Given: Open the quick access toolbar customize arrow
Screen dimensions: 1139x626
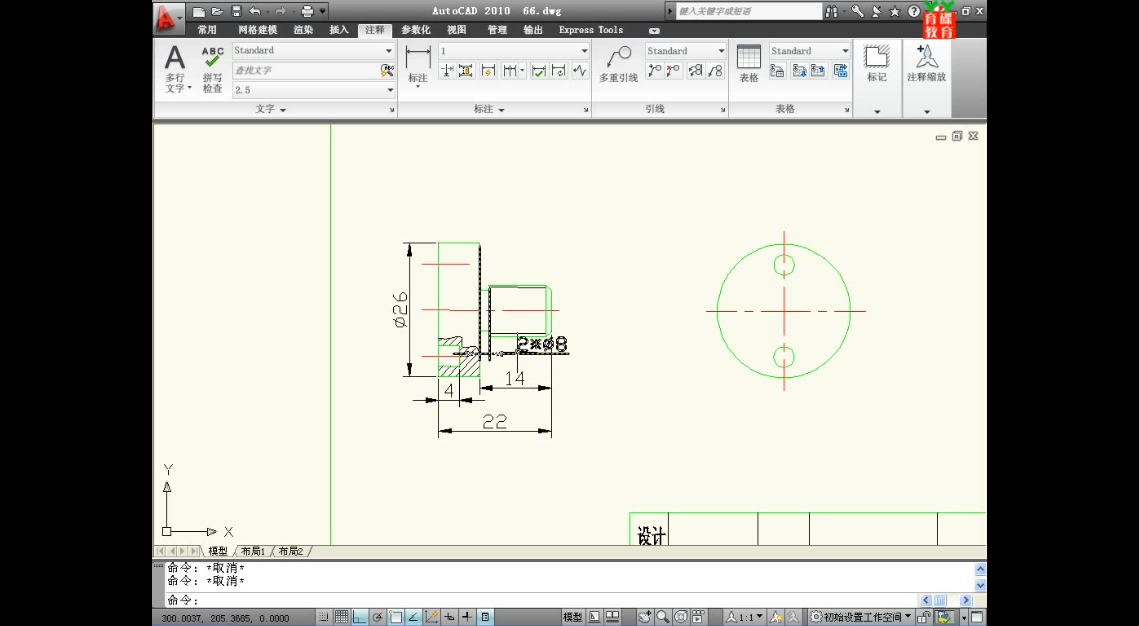Looking at the screenshot, I should pos(323,12).
